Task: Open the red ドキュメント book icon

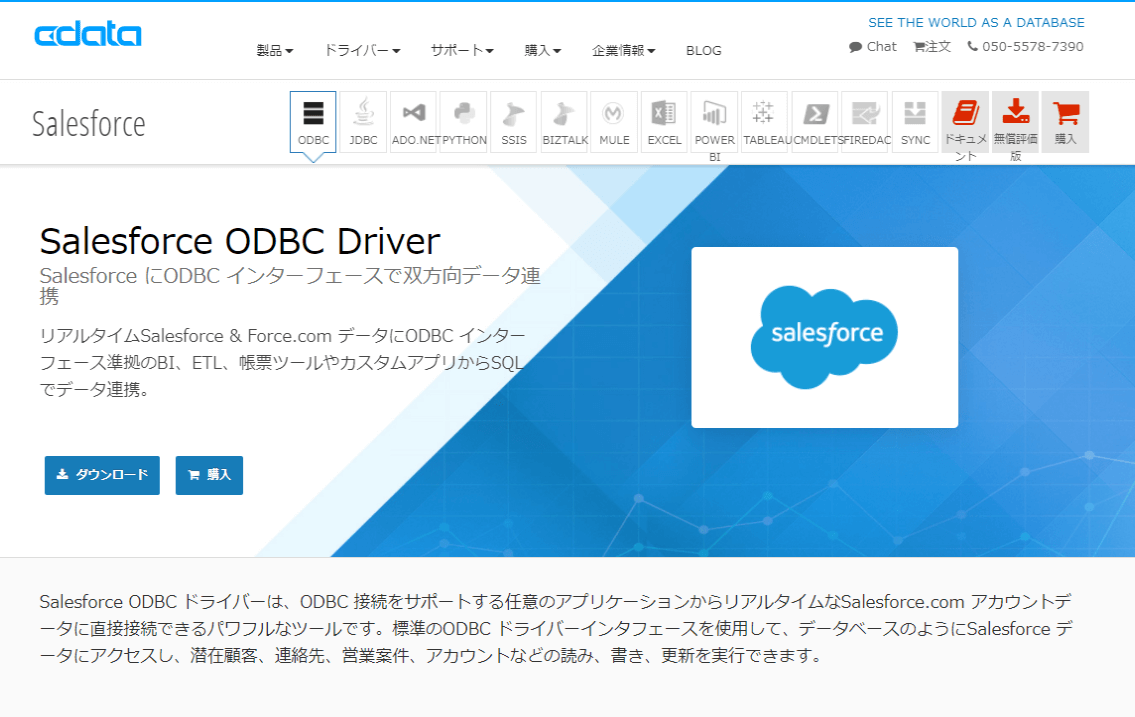Action: (966, 122)
